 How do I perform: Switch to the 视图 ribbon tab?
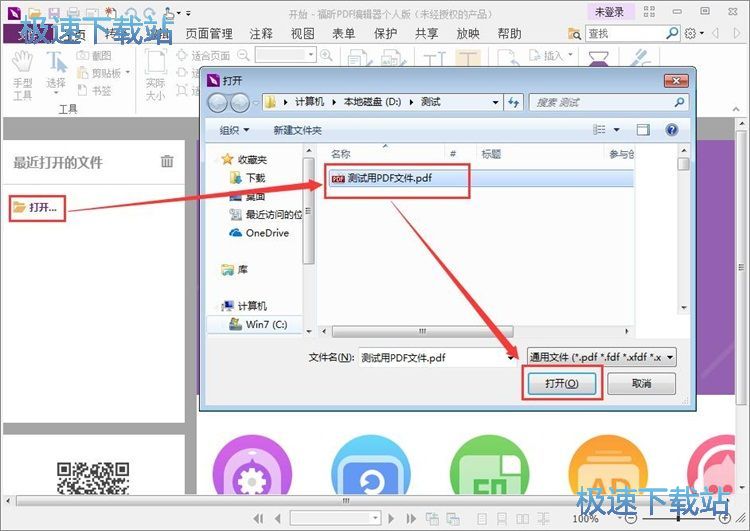coord(303,33)
